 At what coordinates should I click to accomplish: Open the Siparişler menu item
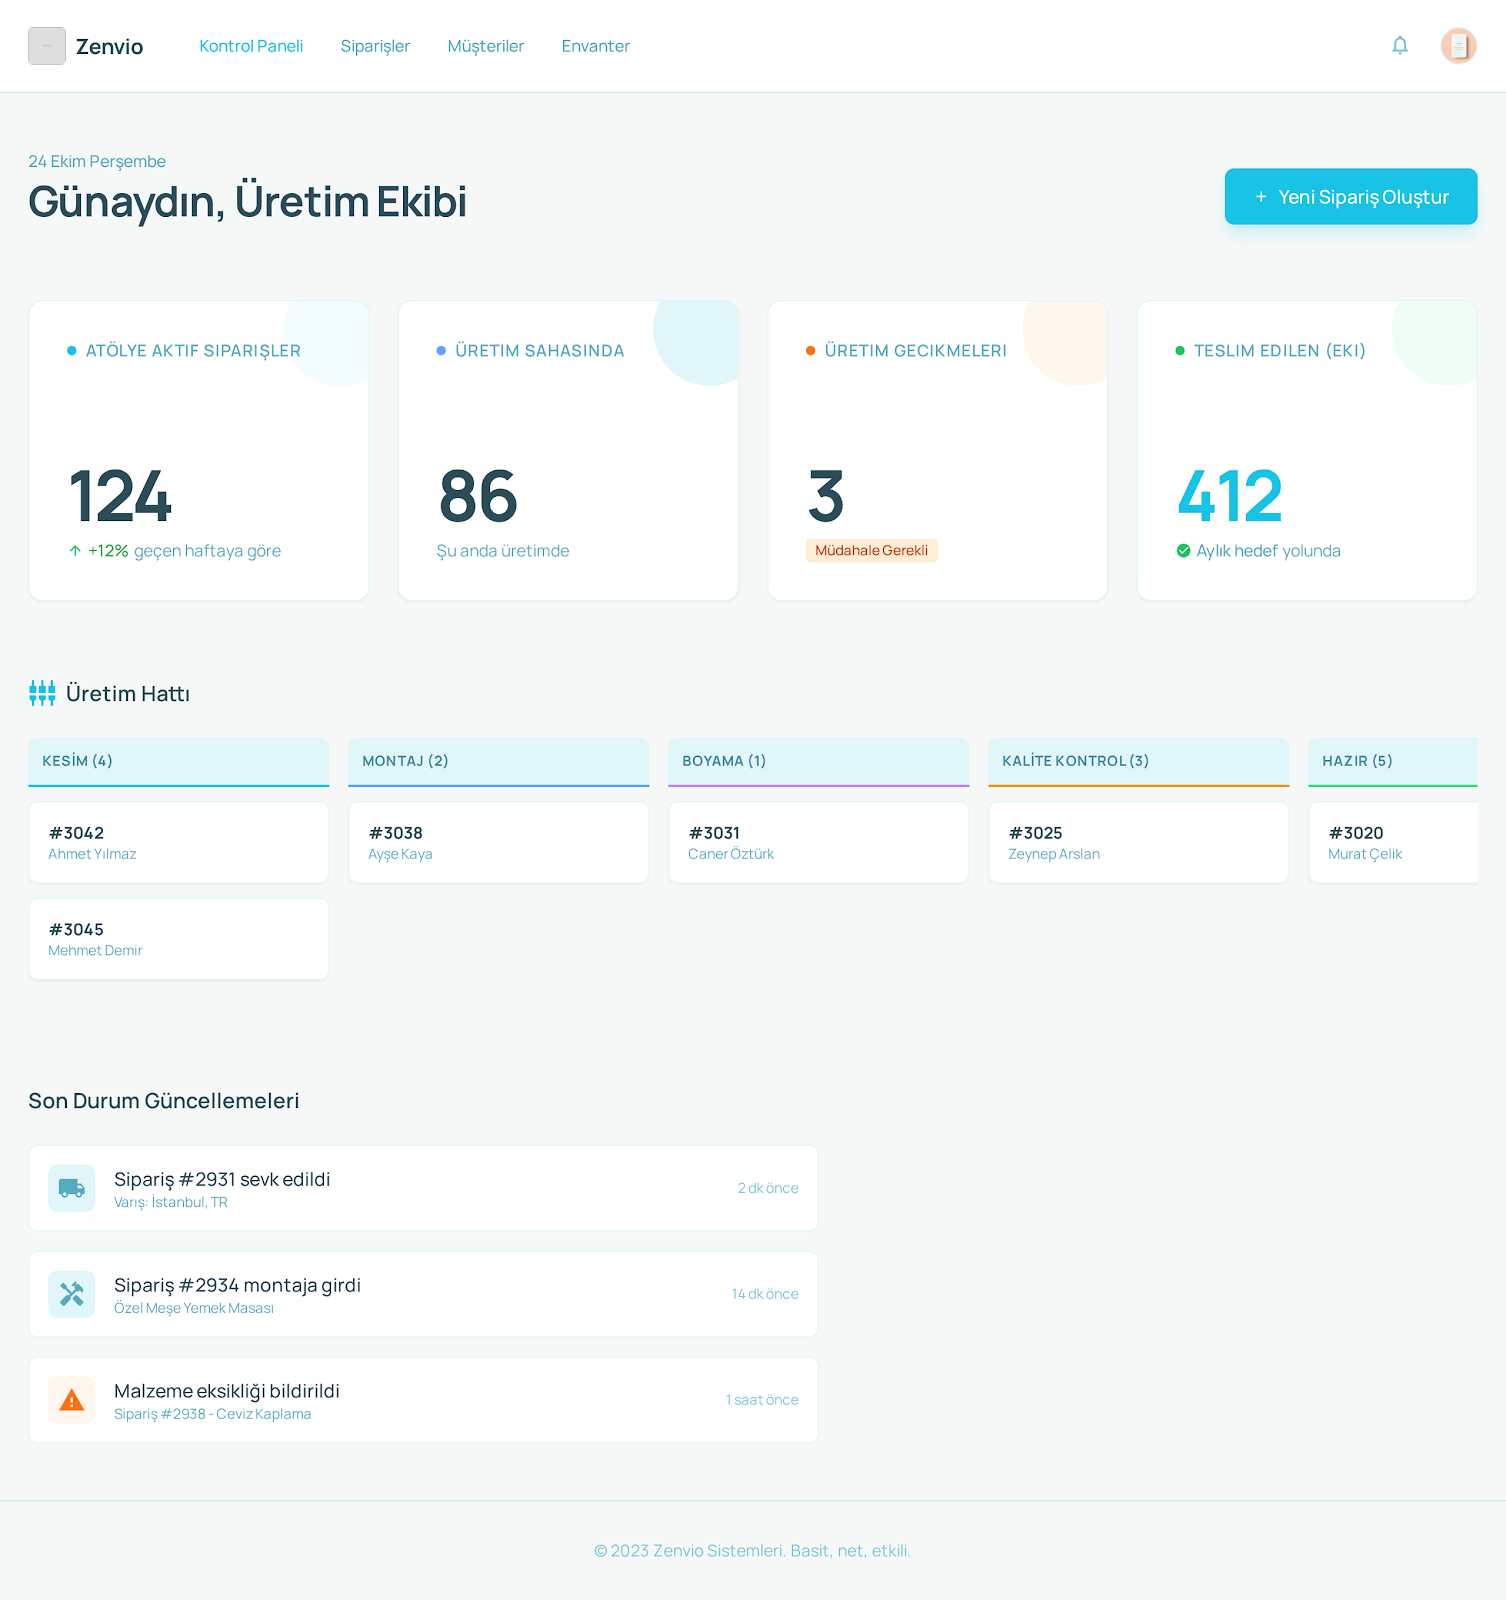click(x=375, y=46)
